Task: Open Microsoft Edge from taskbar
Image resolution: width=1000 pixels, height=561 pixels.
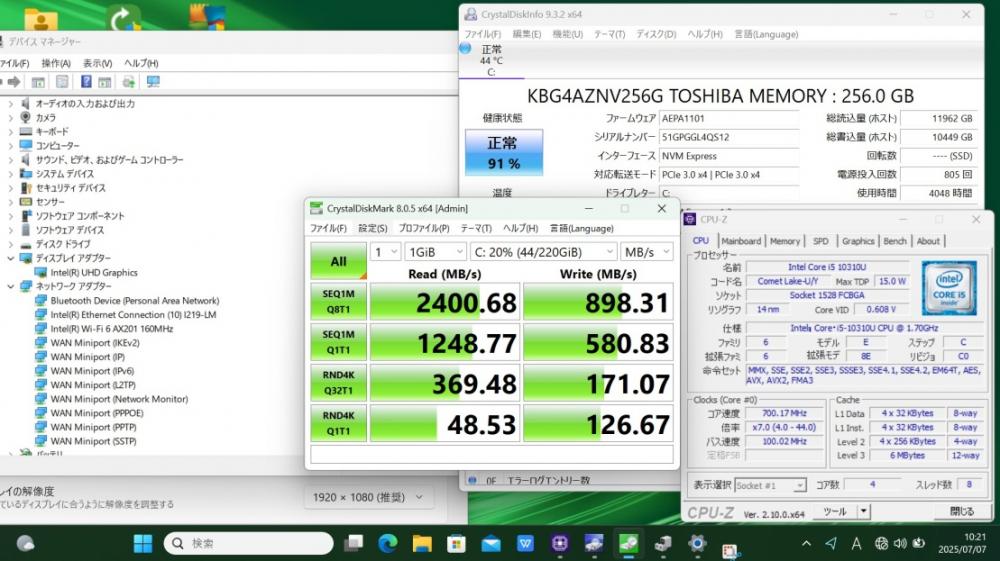Action: 387,543
